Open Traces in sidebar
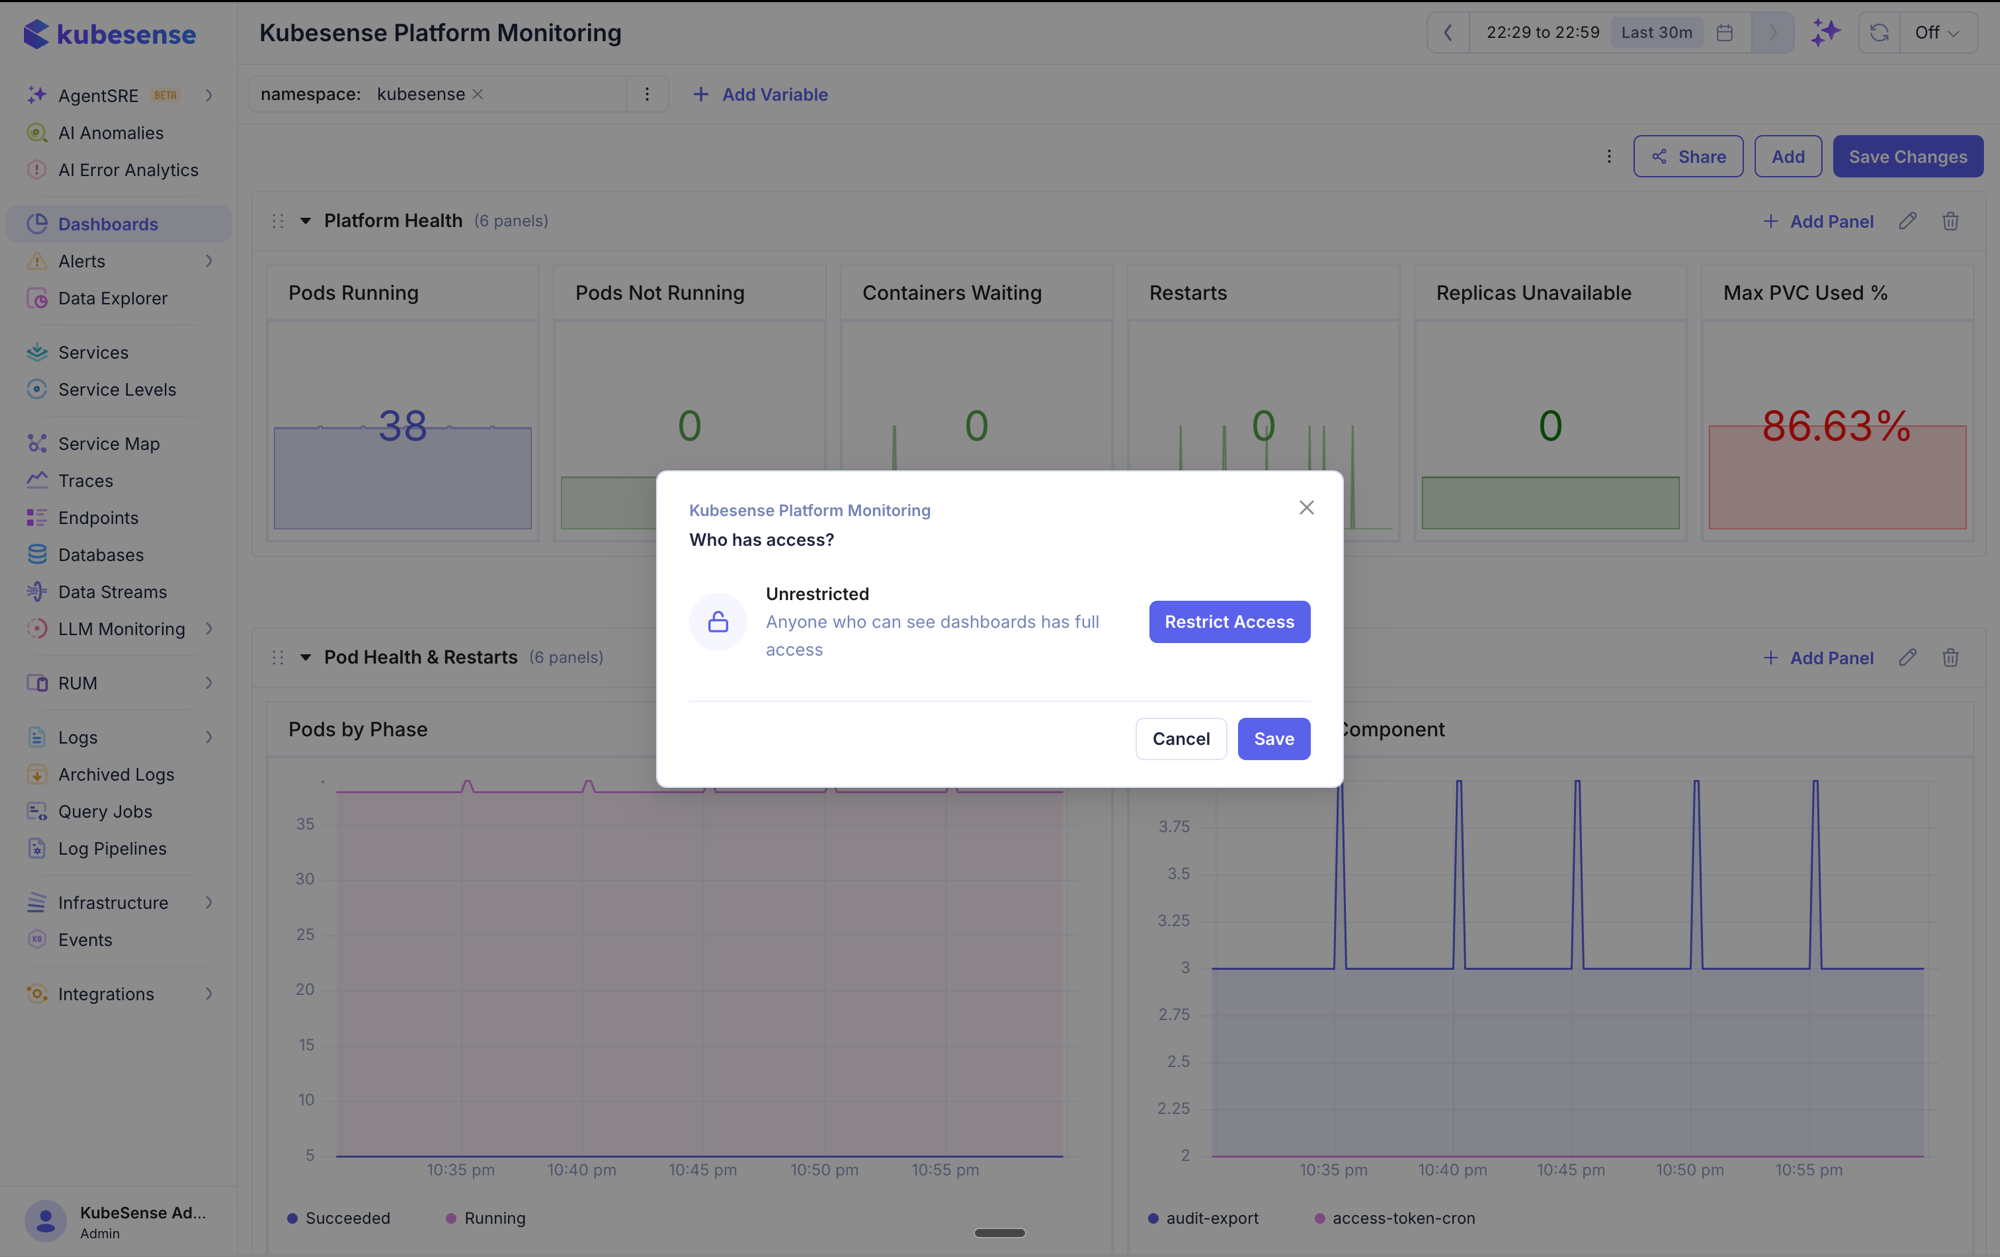This screenshot has width=2000, height=1257. tap(118, 480)
